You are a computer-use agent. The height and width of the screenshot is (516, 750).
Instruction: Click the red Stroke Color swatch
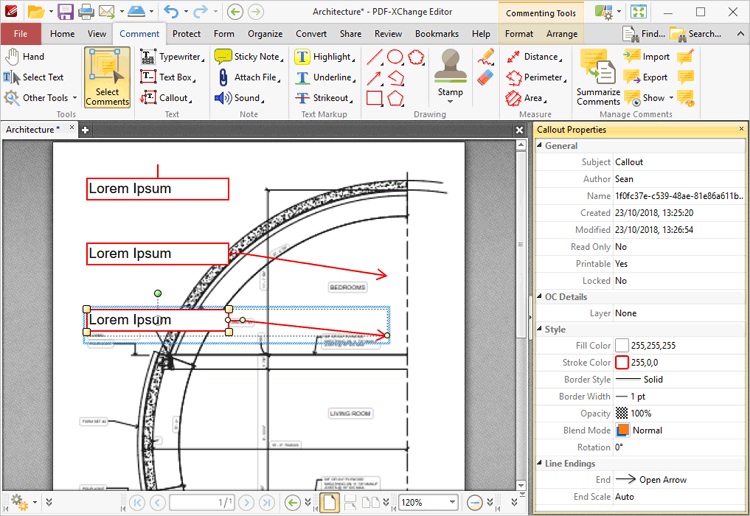[x=621, y=362]
